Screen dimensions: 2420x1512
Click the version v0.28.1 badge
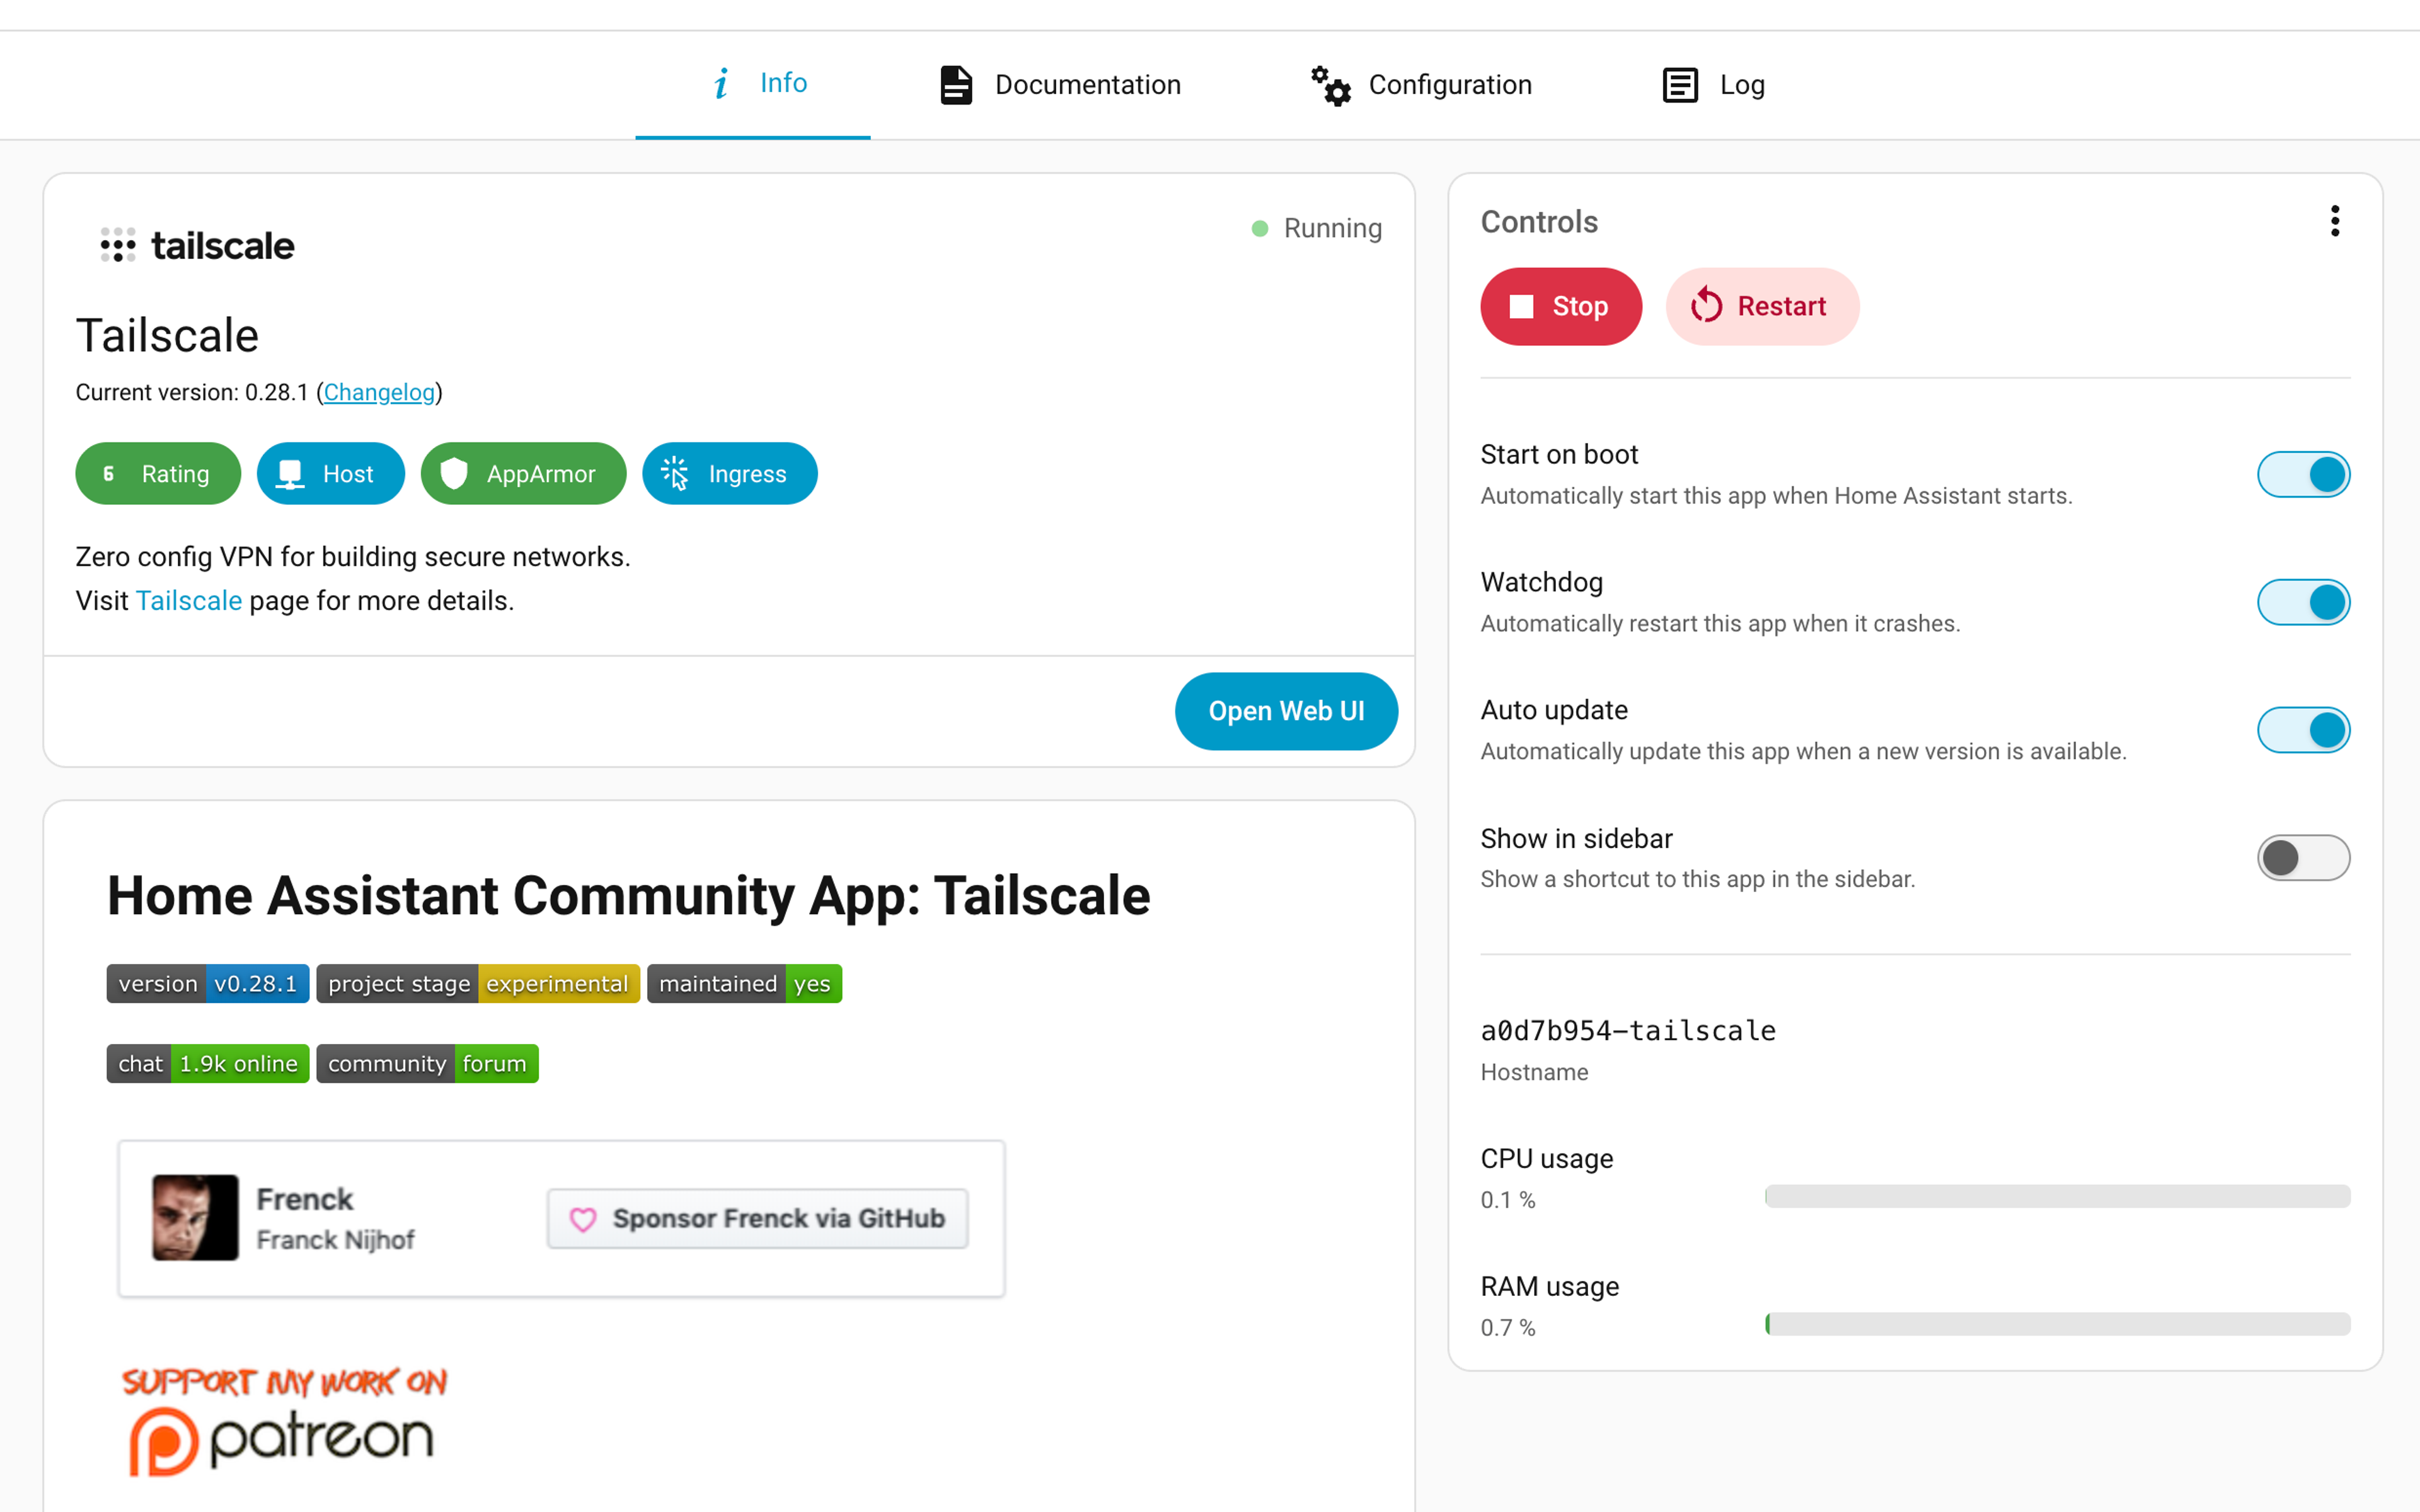click(x=208, y=984)
